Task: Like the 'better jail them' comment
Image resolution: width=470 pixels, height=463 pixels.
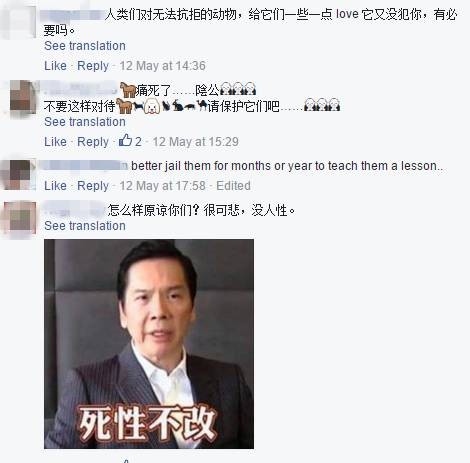Action: (x=55, y=186)
